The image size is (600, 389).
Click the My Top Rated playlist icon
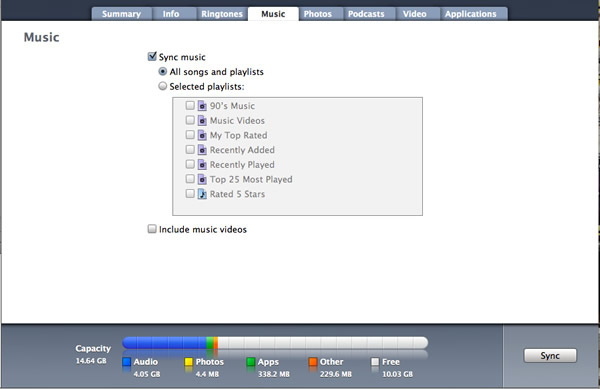[202, 135]
